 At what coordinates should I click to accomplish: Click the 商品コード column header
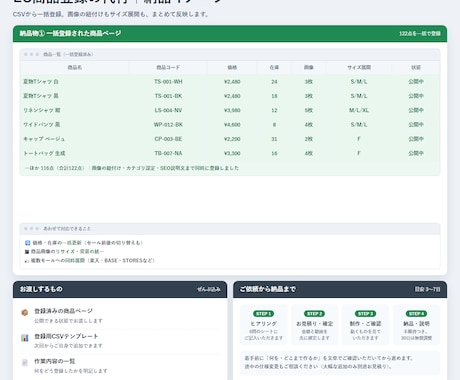pos(168,67)
